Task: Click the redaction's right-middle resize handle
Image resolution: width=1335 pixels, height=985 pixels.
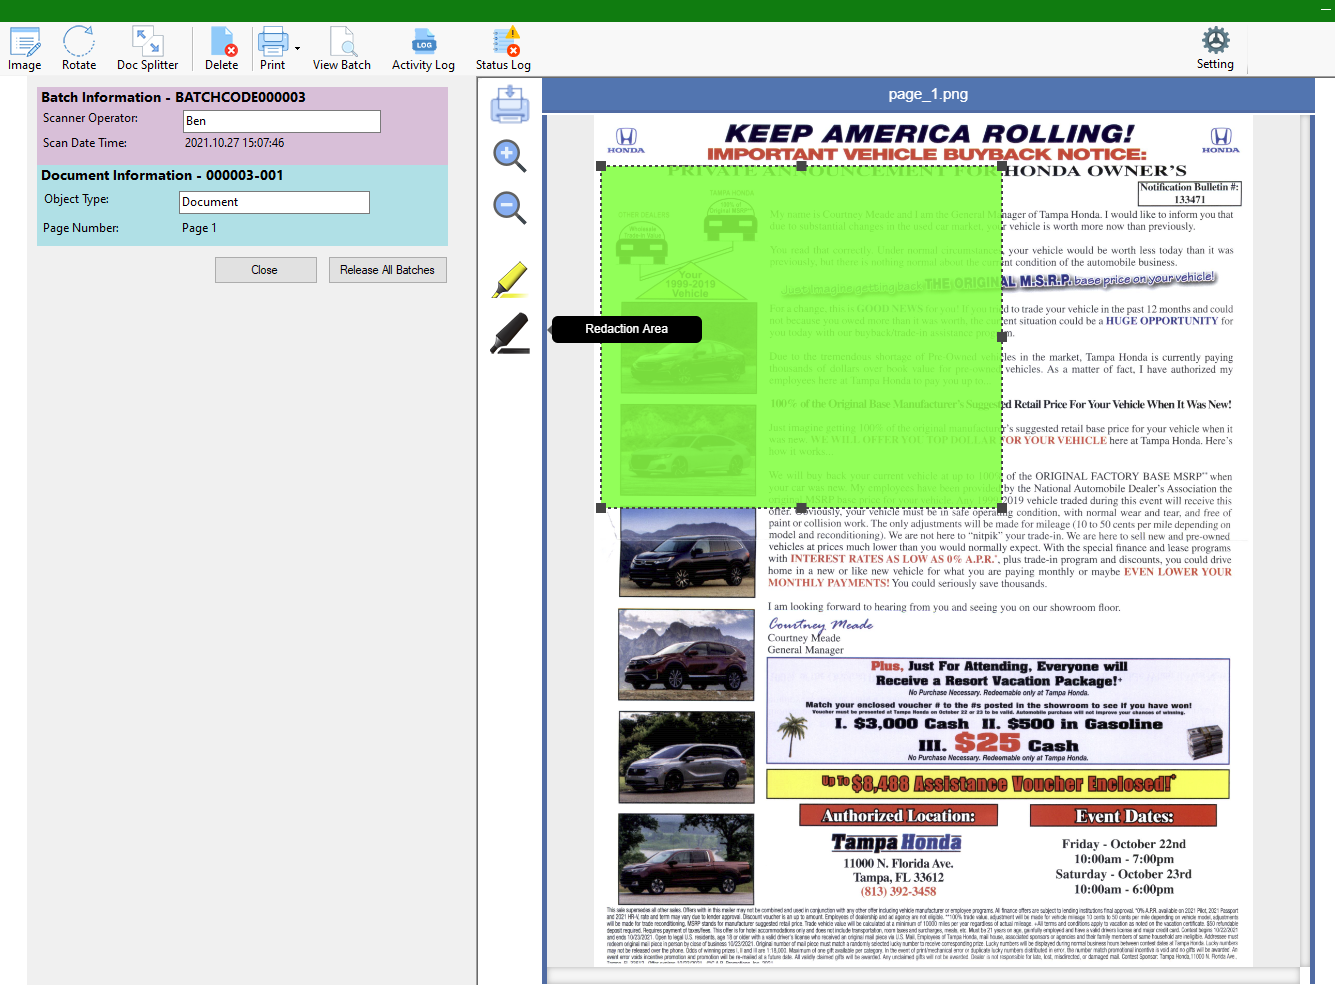Action: 1002,337
